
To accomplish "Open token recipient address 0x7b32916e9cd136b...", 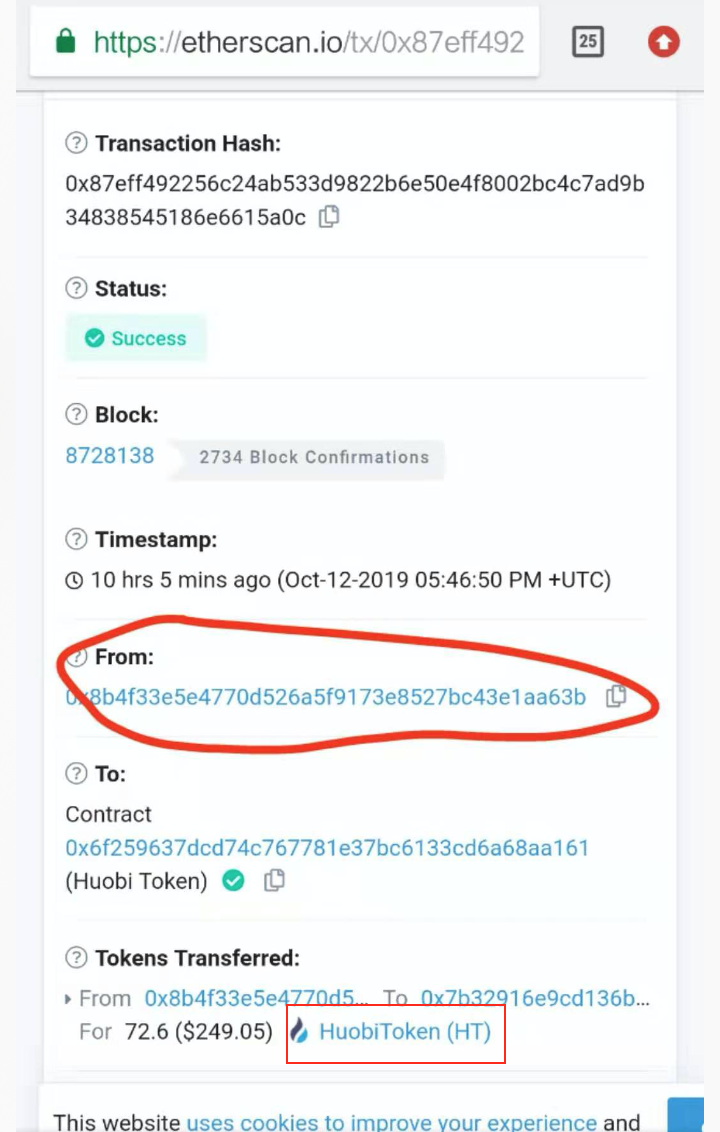I will click(x=535, y=998).
